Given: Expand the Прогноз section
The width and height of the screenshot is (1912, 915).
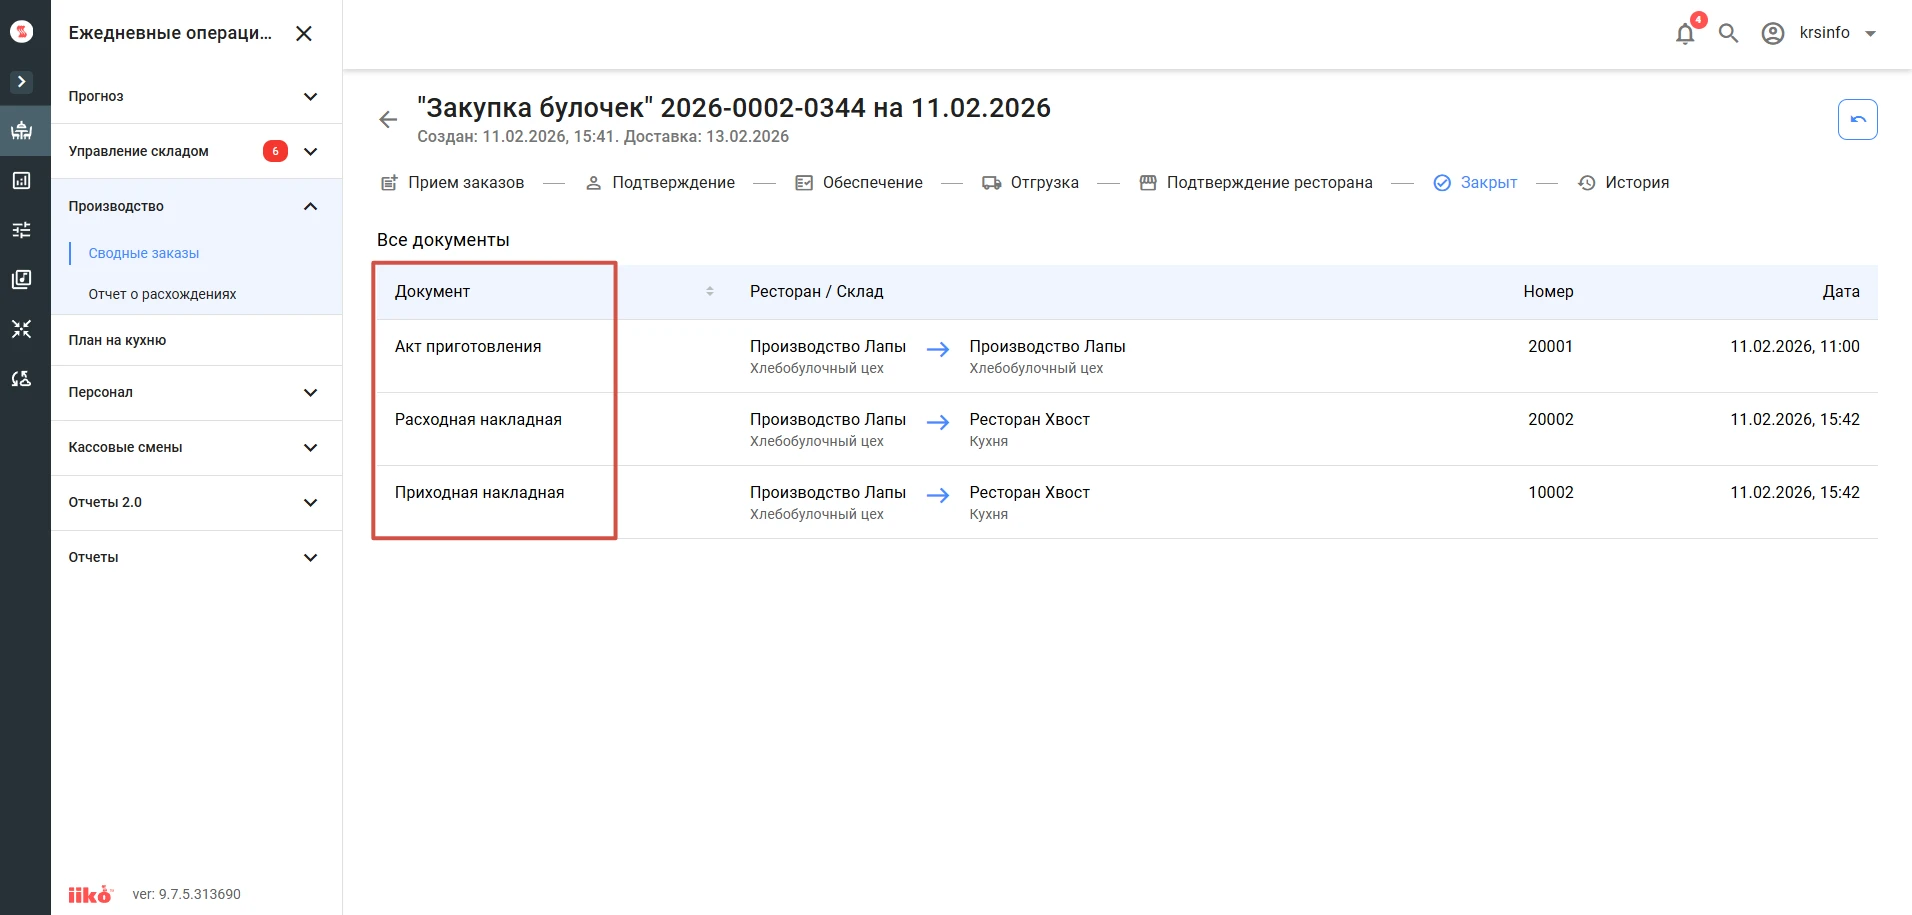Looking at the screenshot, I should (x=196, y=96).
